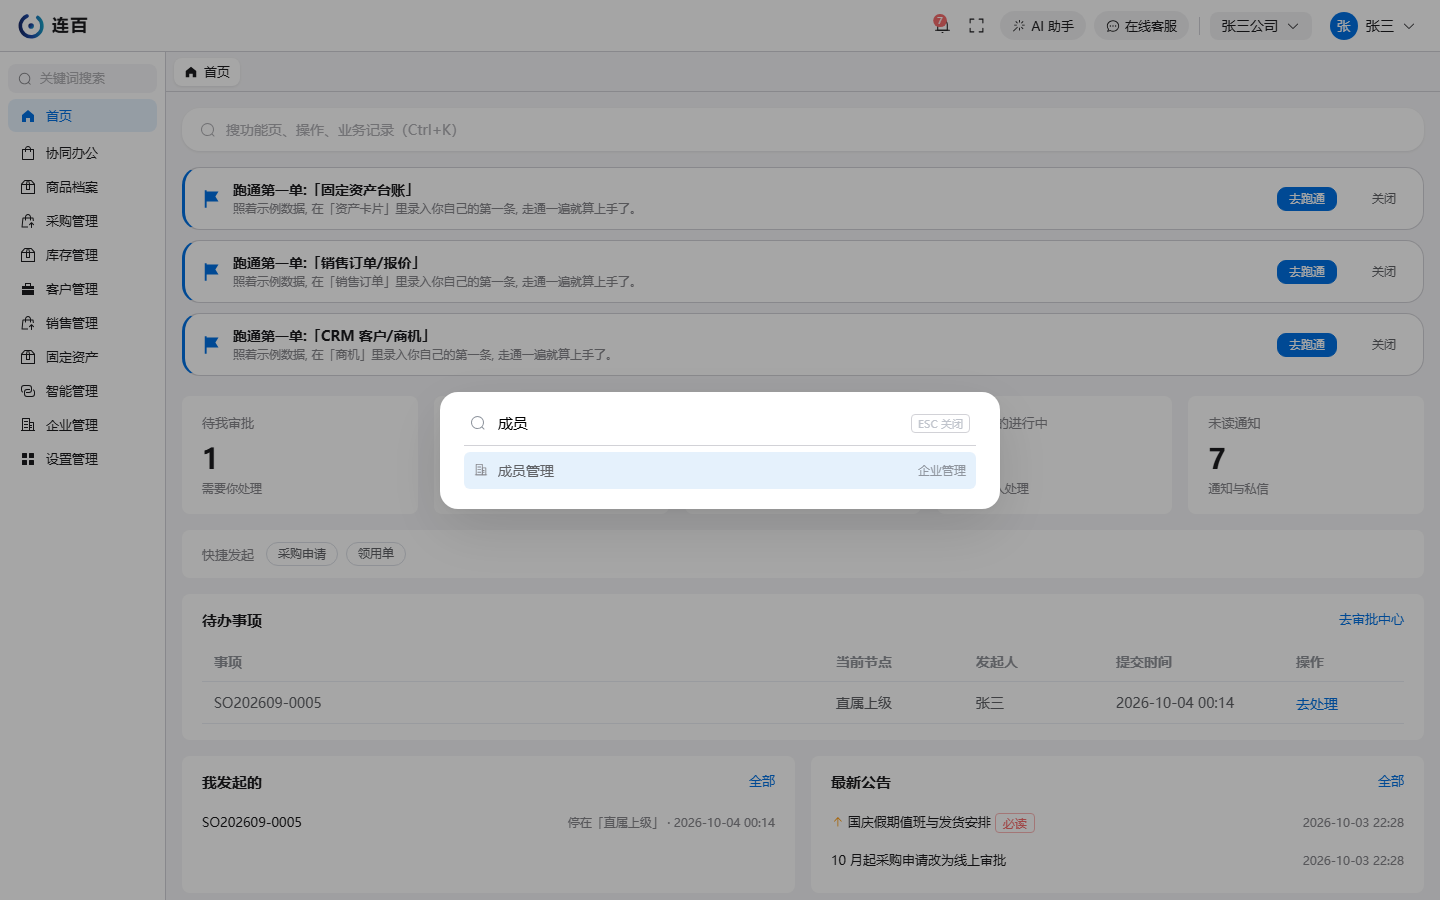
Task: Click 去处理 for SO202609-0005
Action: pyautogui.click(x=1316, y=704)
